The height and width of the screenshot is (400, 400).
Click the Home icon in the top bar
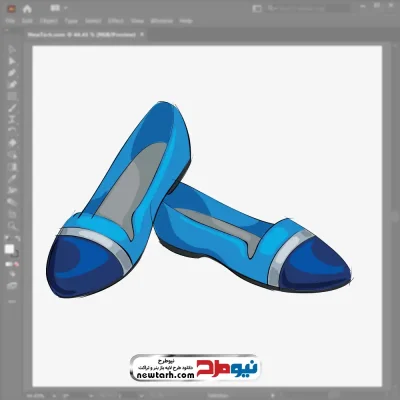coord(27,9)
